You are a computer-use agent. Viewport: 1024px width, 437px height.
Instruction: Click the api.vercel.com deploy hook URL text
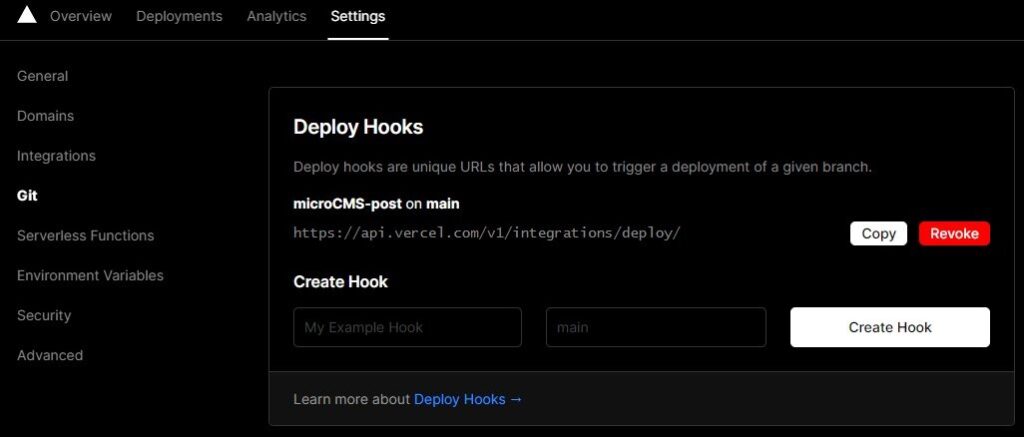click(487, 233)
